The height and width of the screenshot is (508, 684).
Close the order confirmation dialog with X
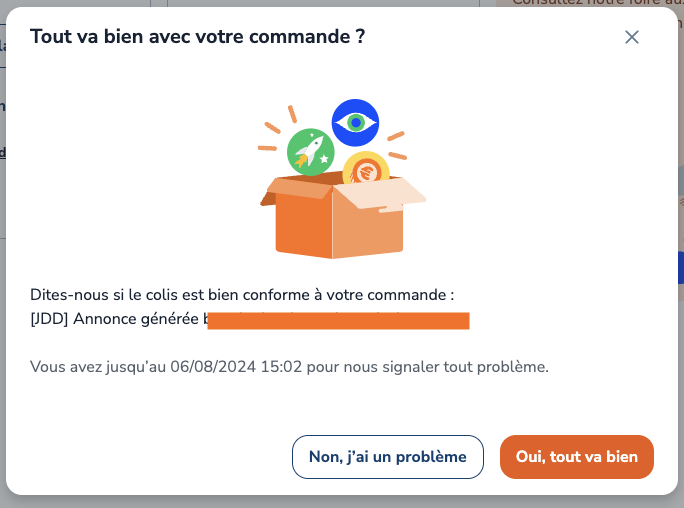(631, 37)
